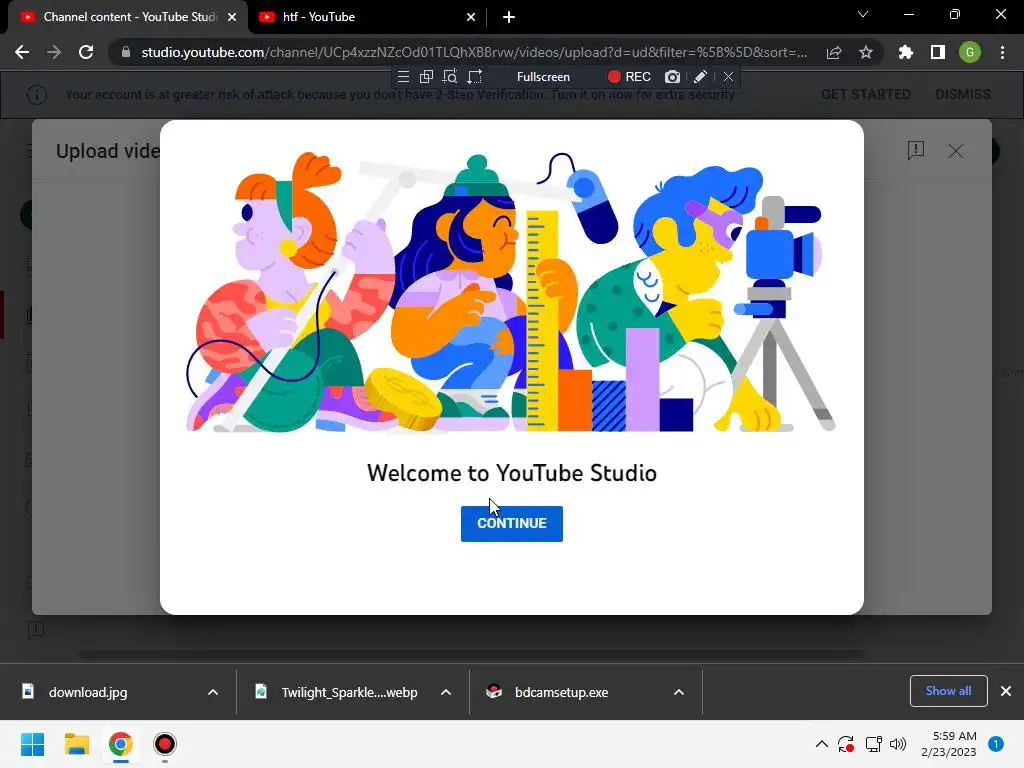Select Bandicam window selection mode icon
Image resolution: width=1024 pixels, height=768 pixels.
pyautogui.click(x=426, y=77)
